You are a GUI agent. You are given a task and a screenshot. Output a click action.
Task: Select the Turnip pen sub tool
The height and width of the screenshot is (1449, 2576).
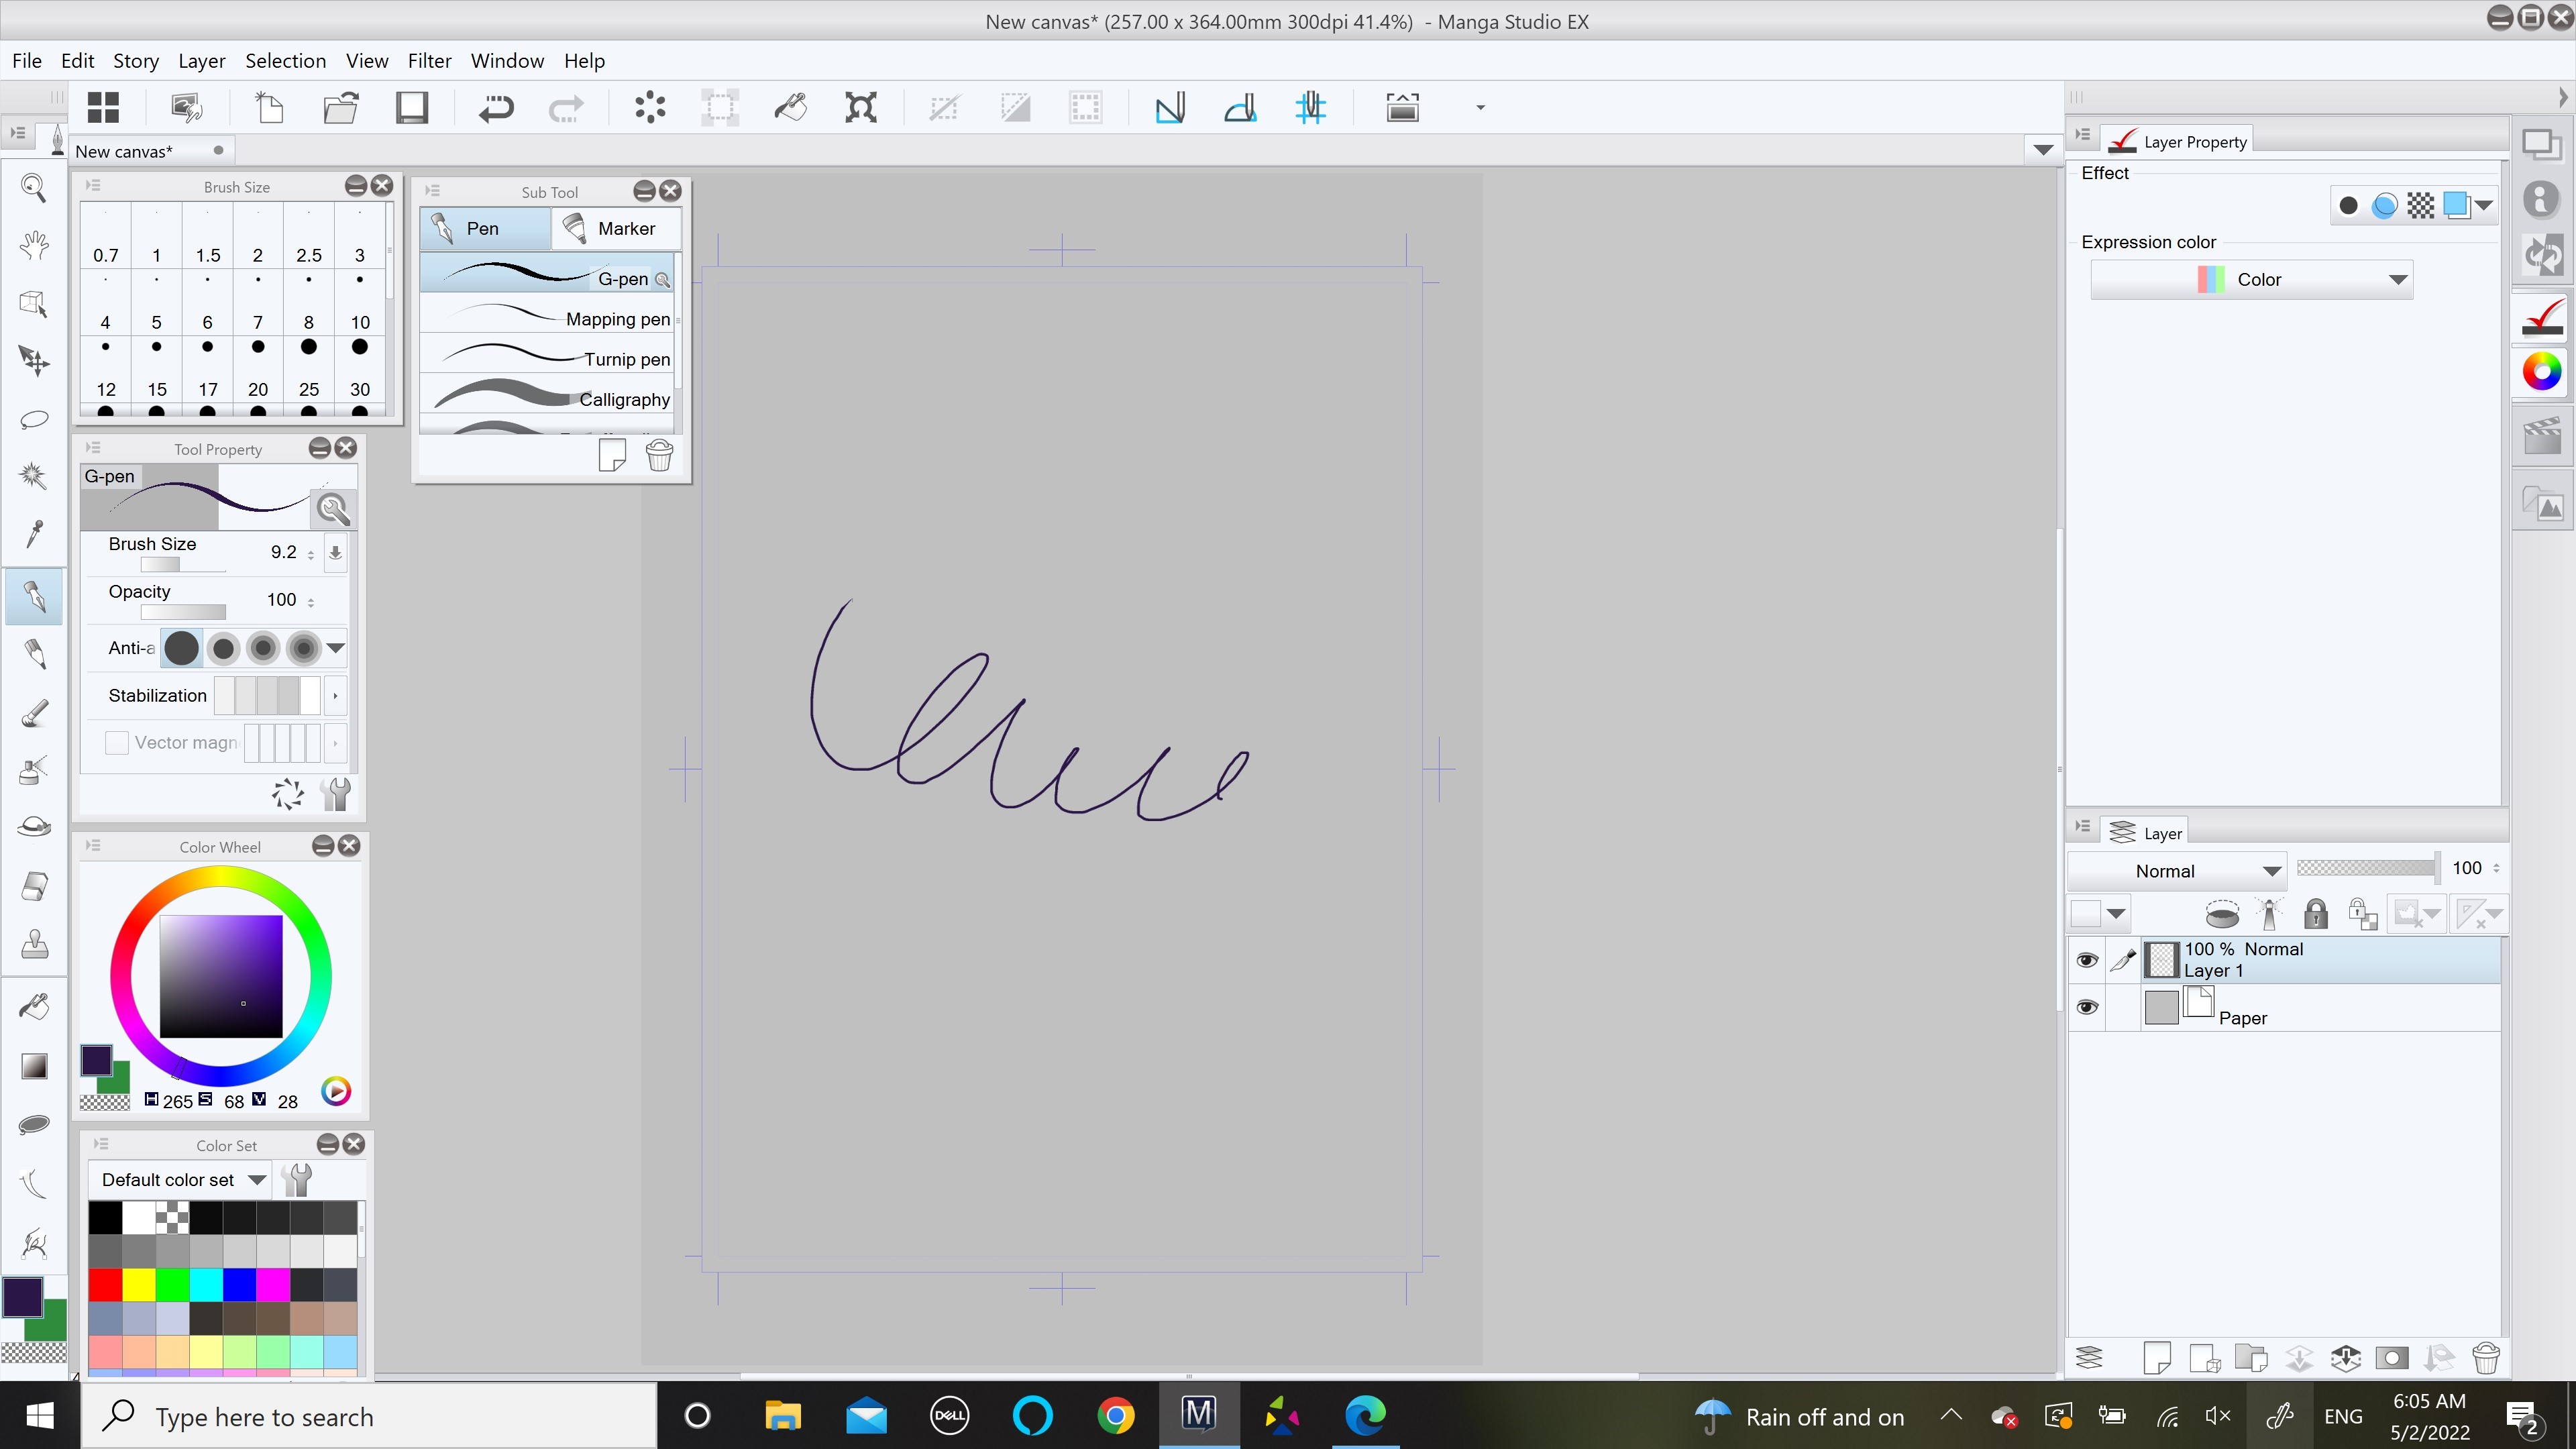547,359
